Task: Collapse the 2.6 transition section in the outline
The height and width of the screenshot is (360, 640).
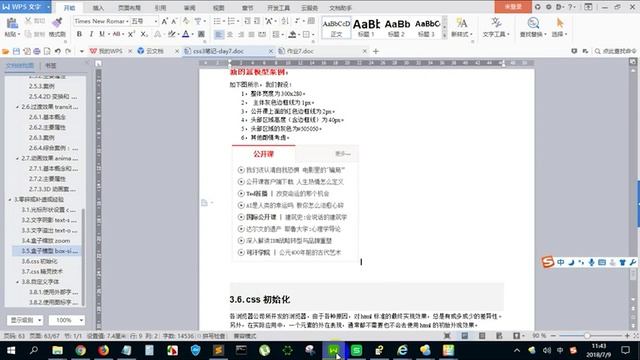Action: (x=18, y=107)
